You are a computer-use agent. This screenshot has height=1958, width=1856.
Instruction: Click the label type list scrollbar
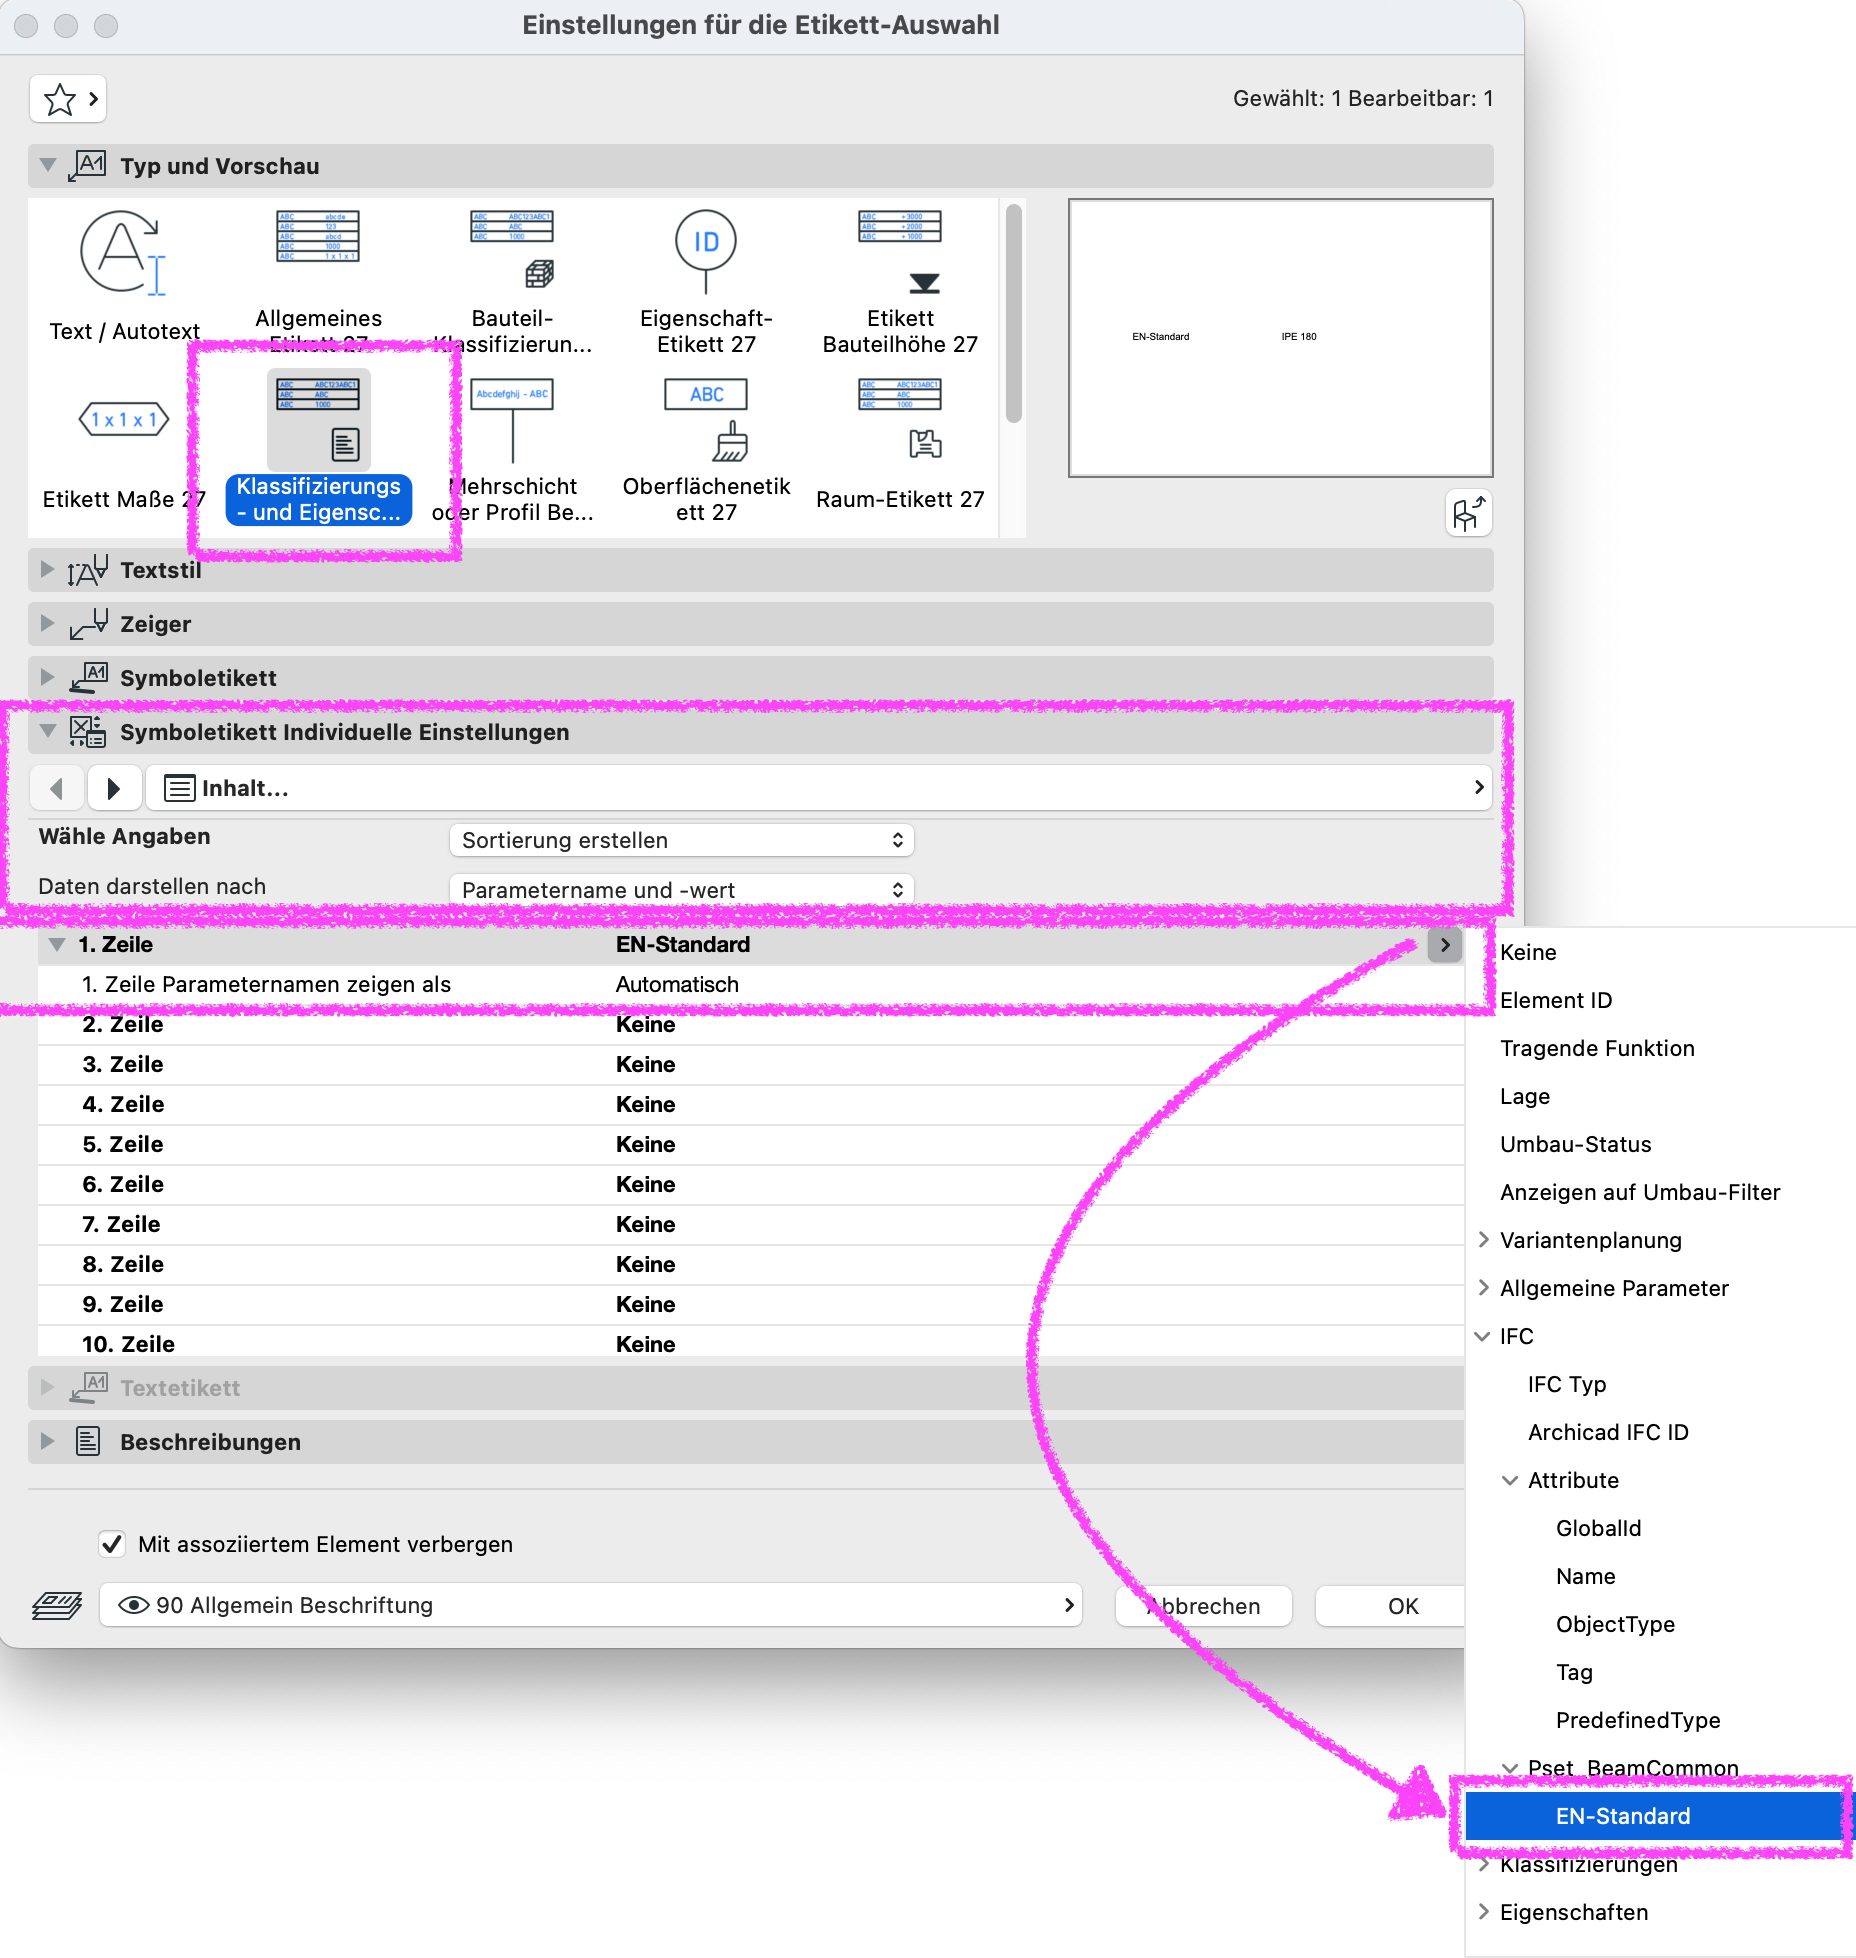point(1014,314)
